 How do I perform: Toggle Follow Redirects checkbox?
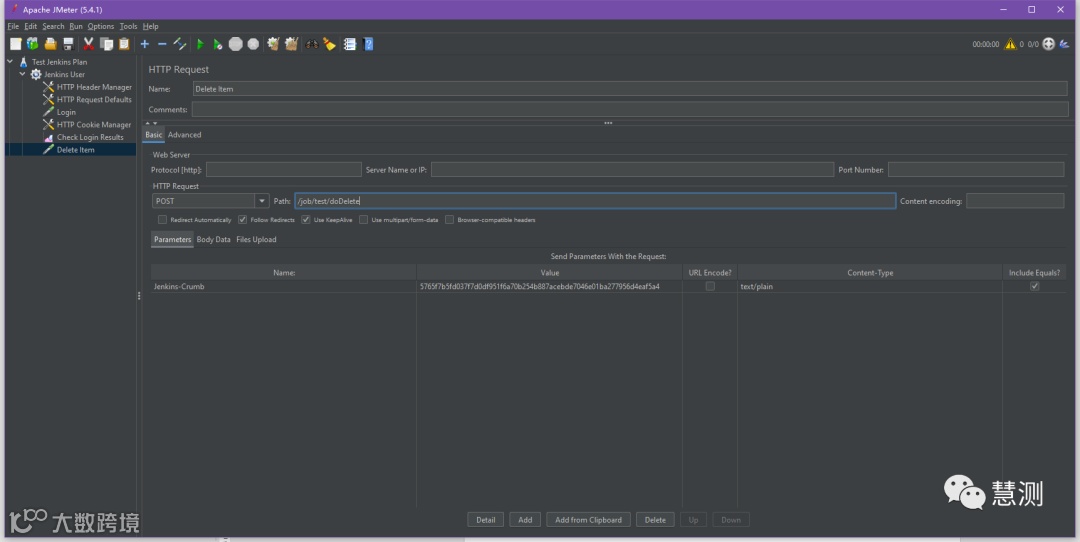click(x=242, y=220)
